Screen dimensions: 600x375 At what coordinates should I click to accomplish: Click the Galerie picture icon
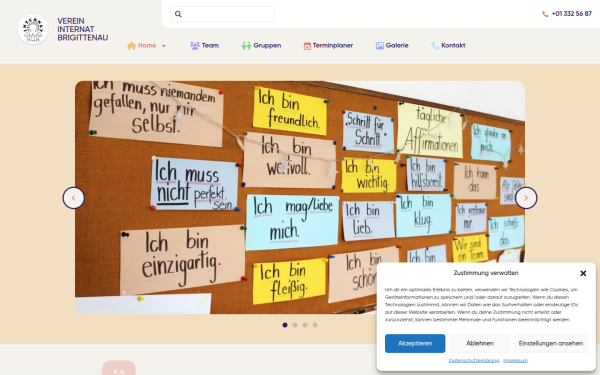[x=380, y=46]
